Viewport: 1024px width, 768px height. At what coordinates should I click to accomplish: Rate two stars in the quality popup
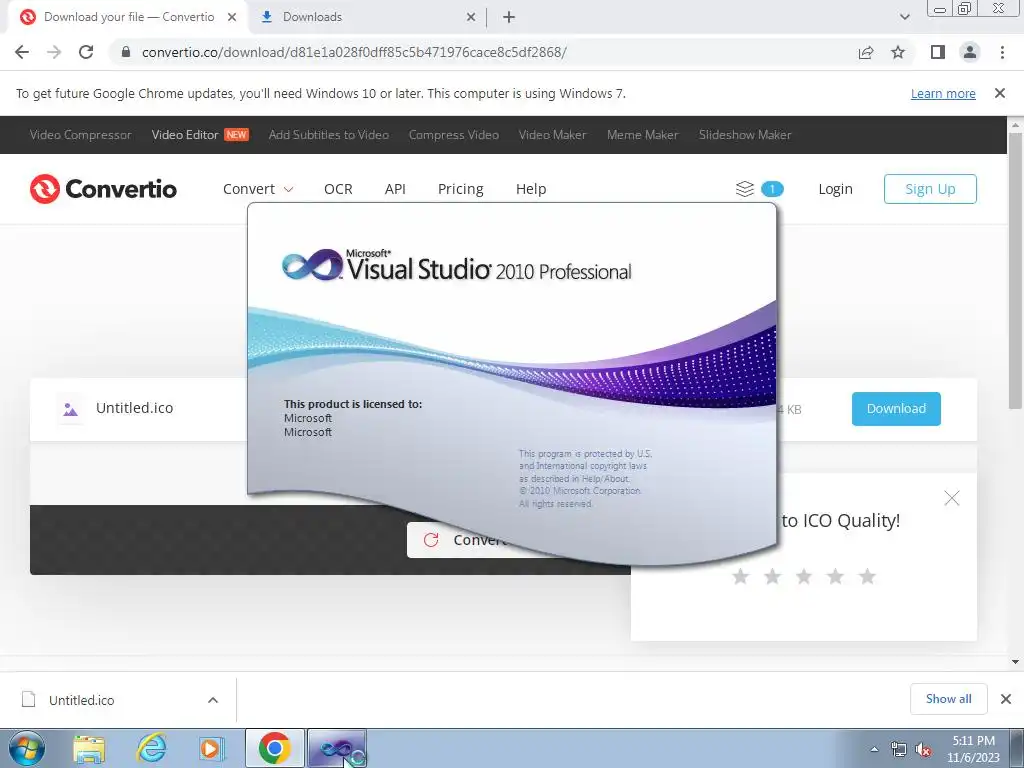[x=773, y=576]
